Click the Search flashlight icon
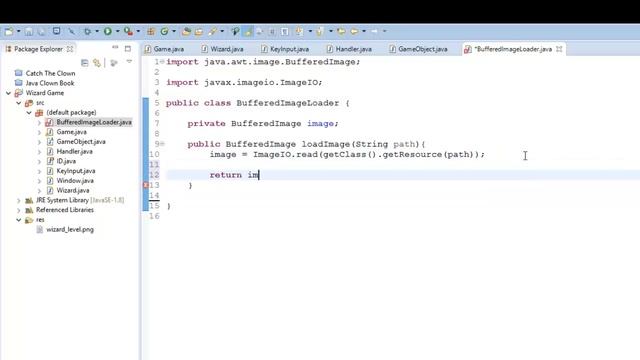The width and height of the screenshot is (640, 360). tap(213, 31)
